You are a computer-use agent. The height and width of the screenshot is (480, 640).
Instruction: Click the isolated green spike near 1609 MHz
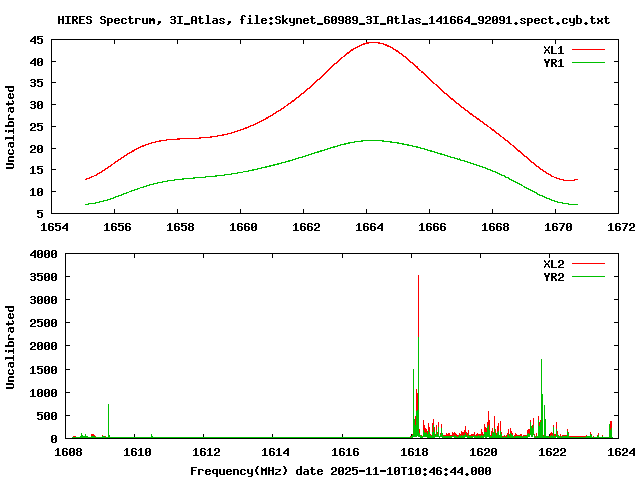click(x=108, y=405)
